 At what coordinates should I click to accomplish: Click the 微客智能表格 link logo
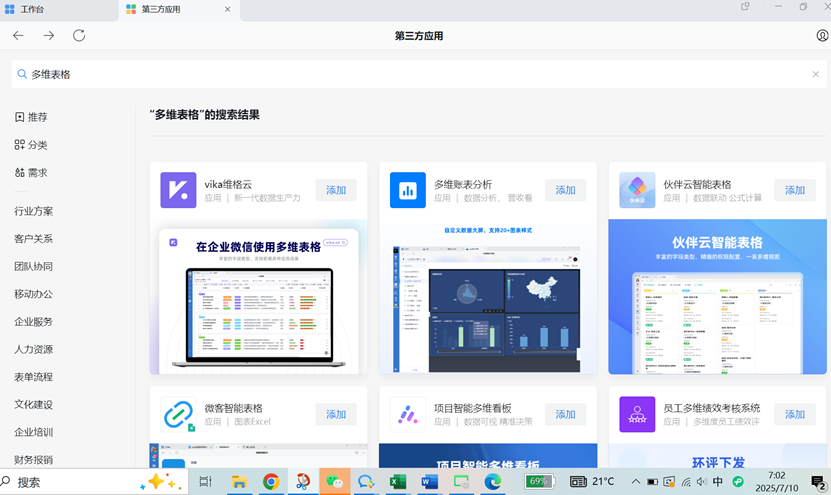(x=179, y=414)
